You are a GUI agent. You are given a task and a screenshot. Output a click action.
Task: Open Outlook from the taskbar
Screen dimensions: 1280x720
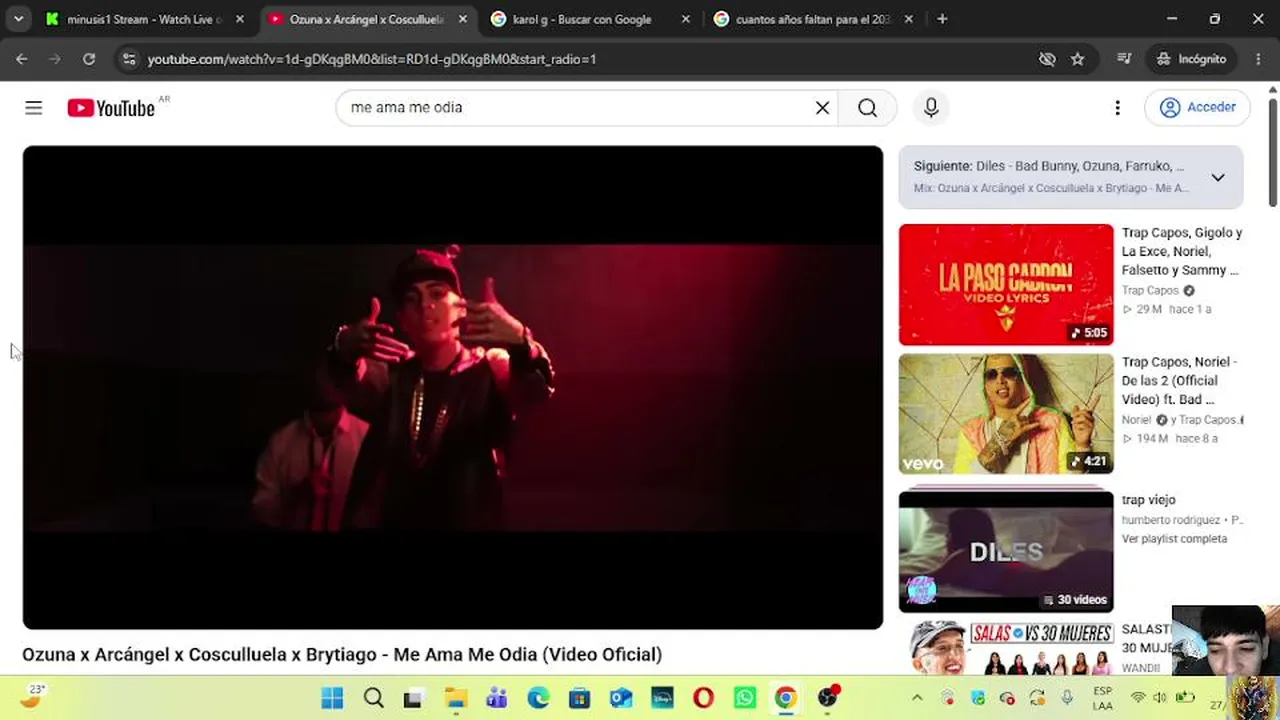coord(620,698)
